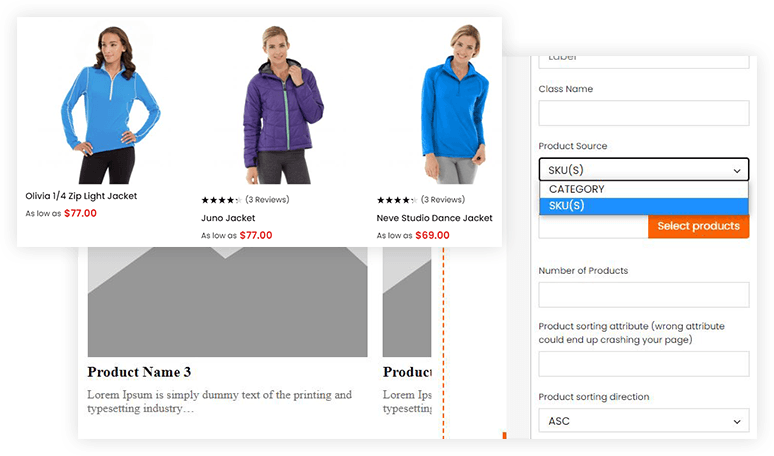Open the Product Source dropdown
Screen dimensions: 774x456
[x=644, y=170]
